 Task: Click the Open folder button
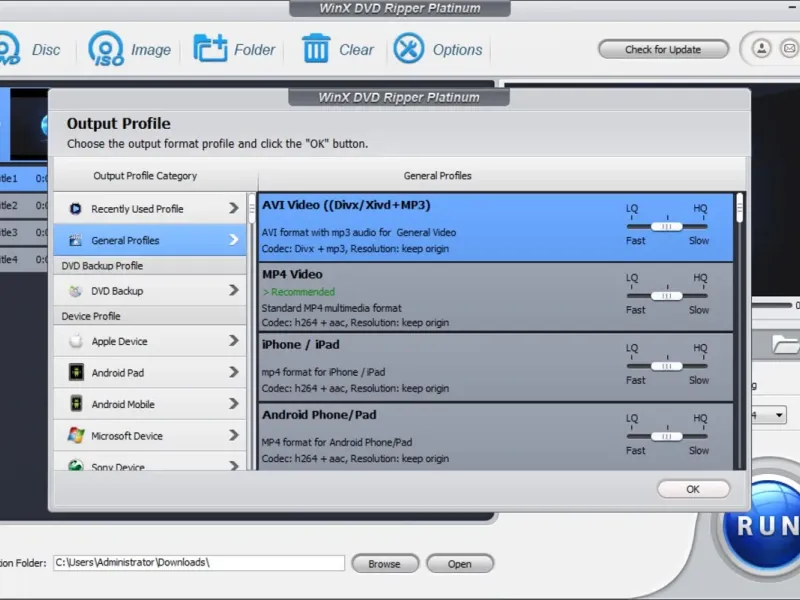(460, 564)
